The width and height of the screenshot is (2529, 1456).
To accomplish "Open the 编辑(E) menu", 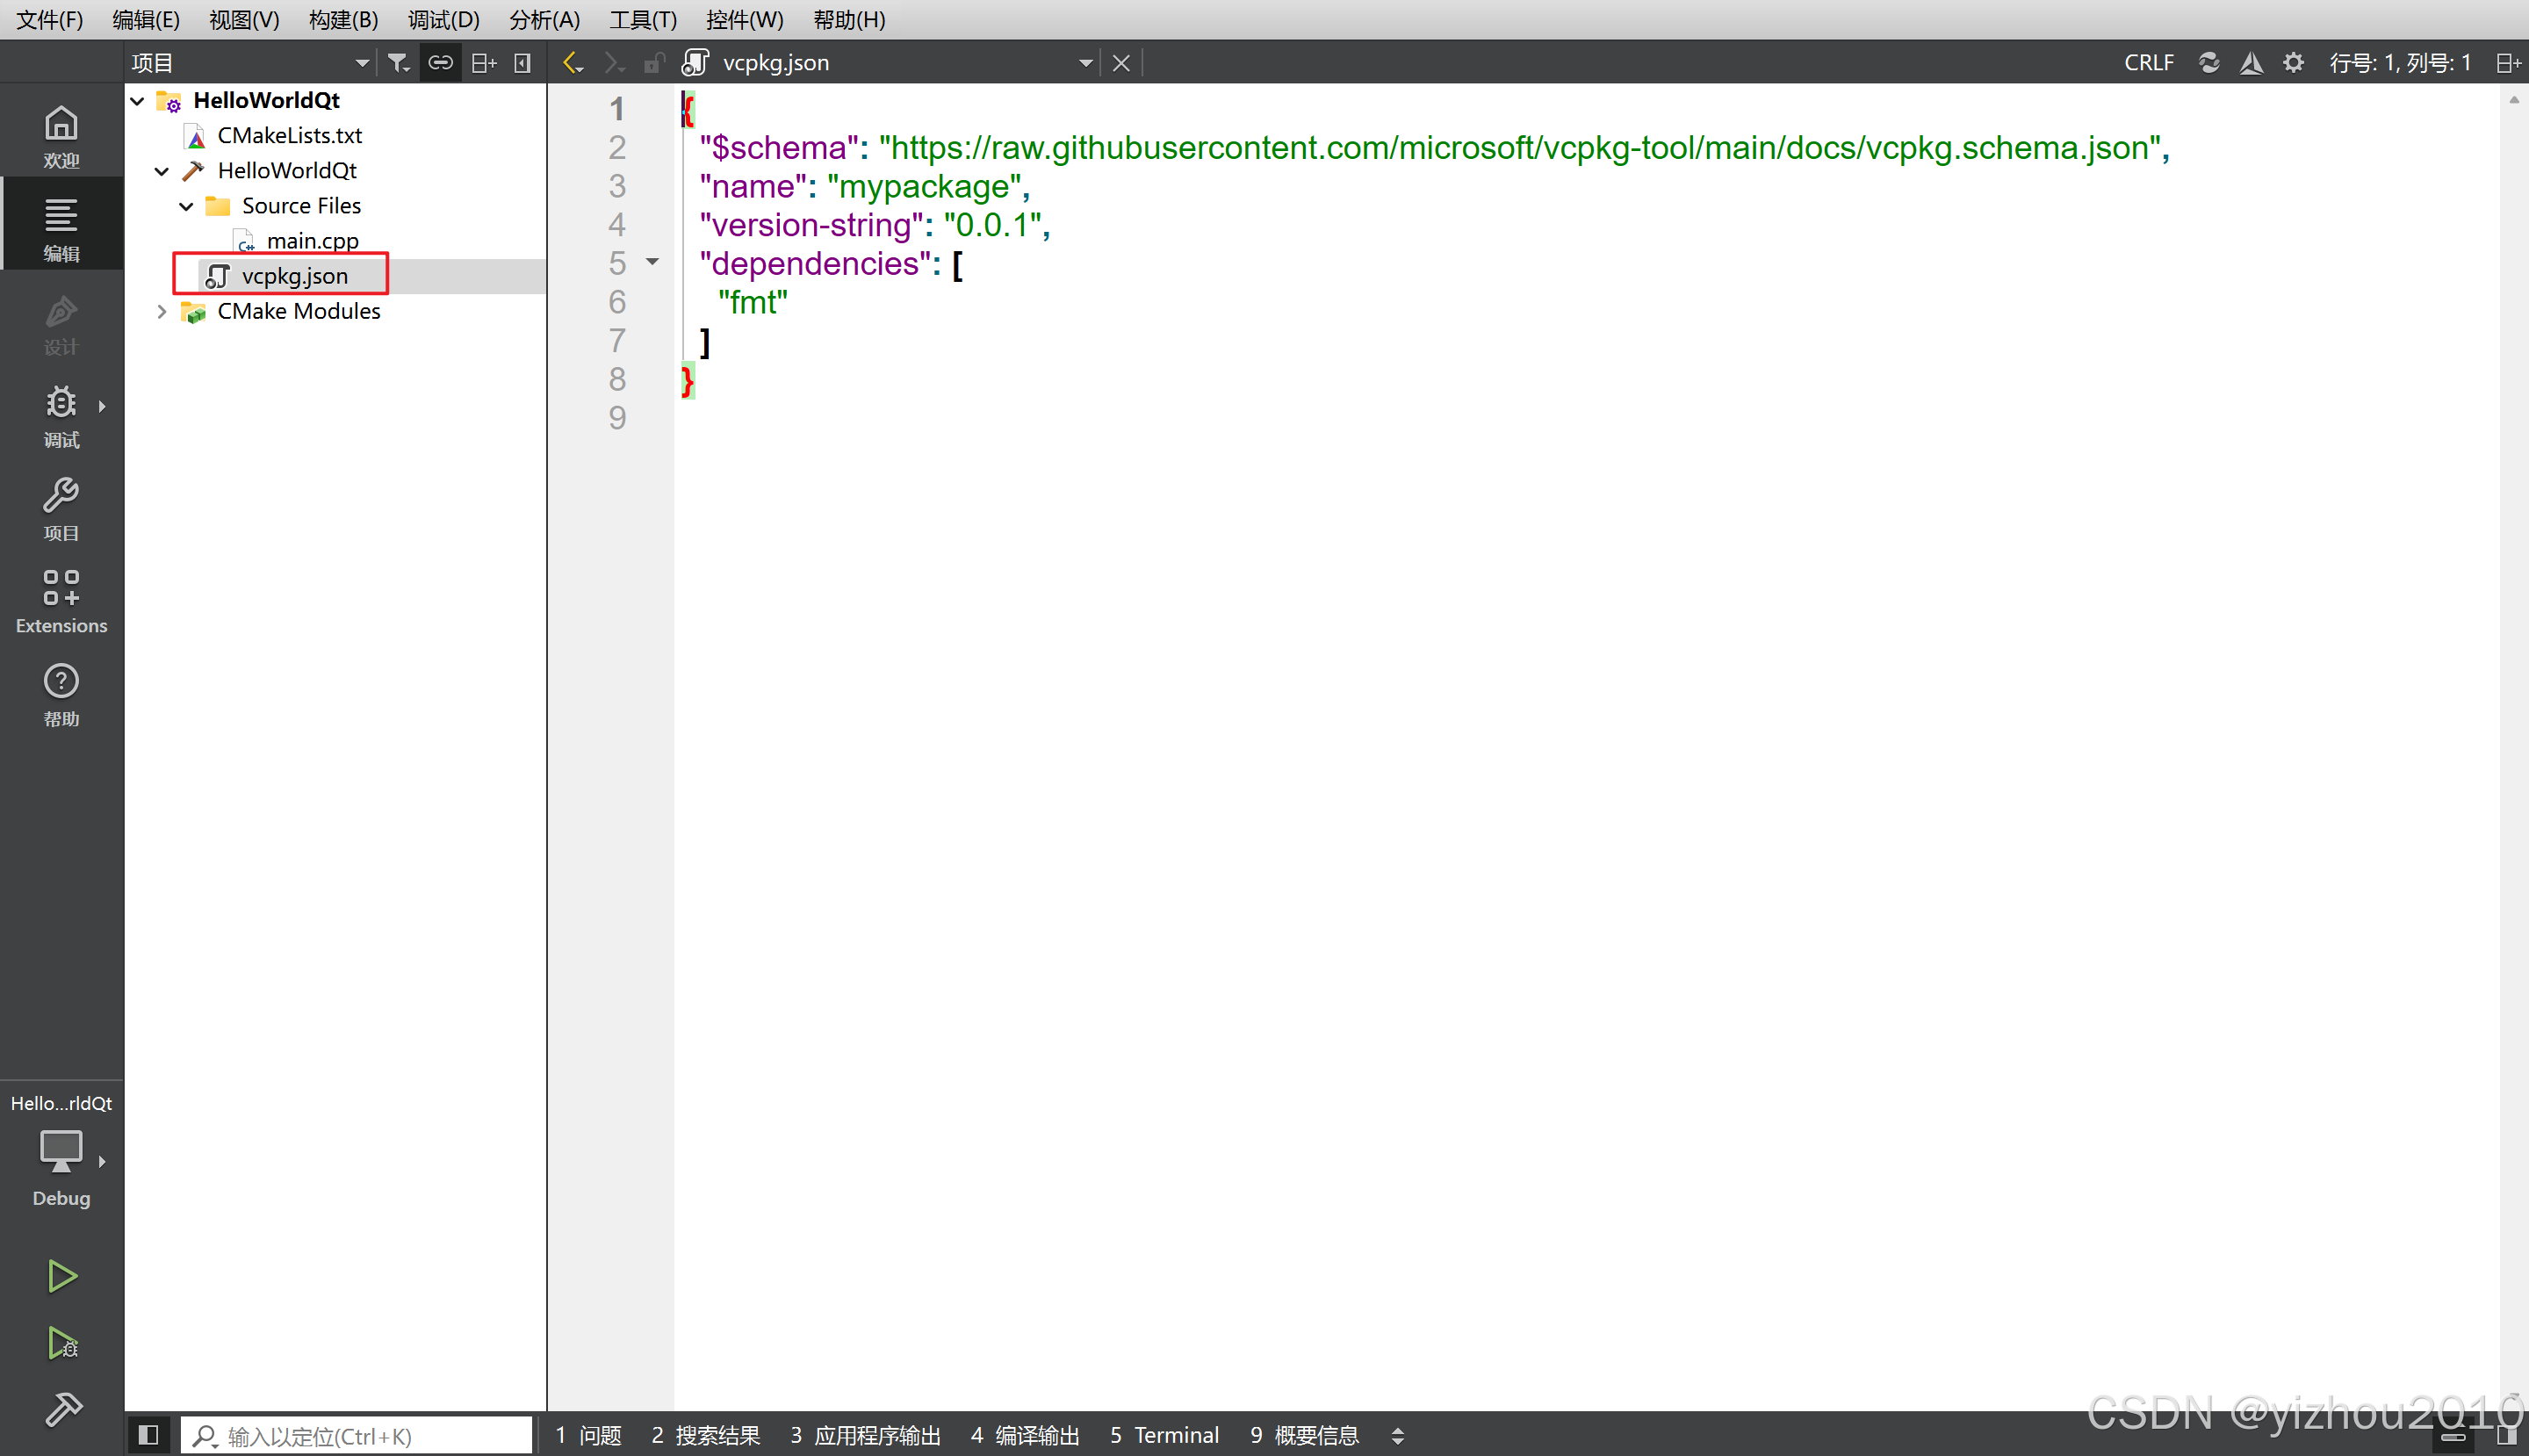I will tap(146, 19).
